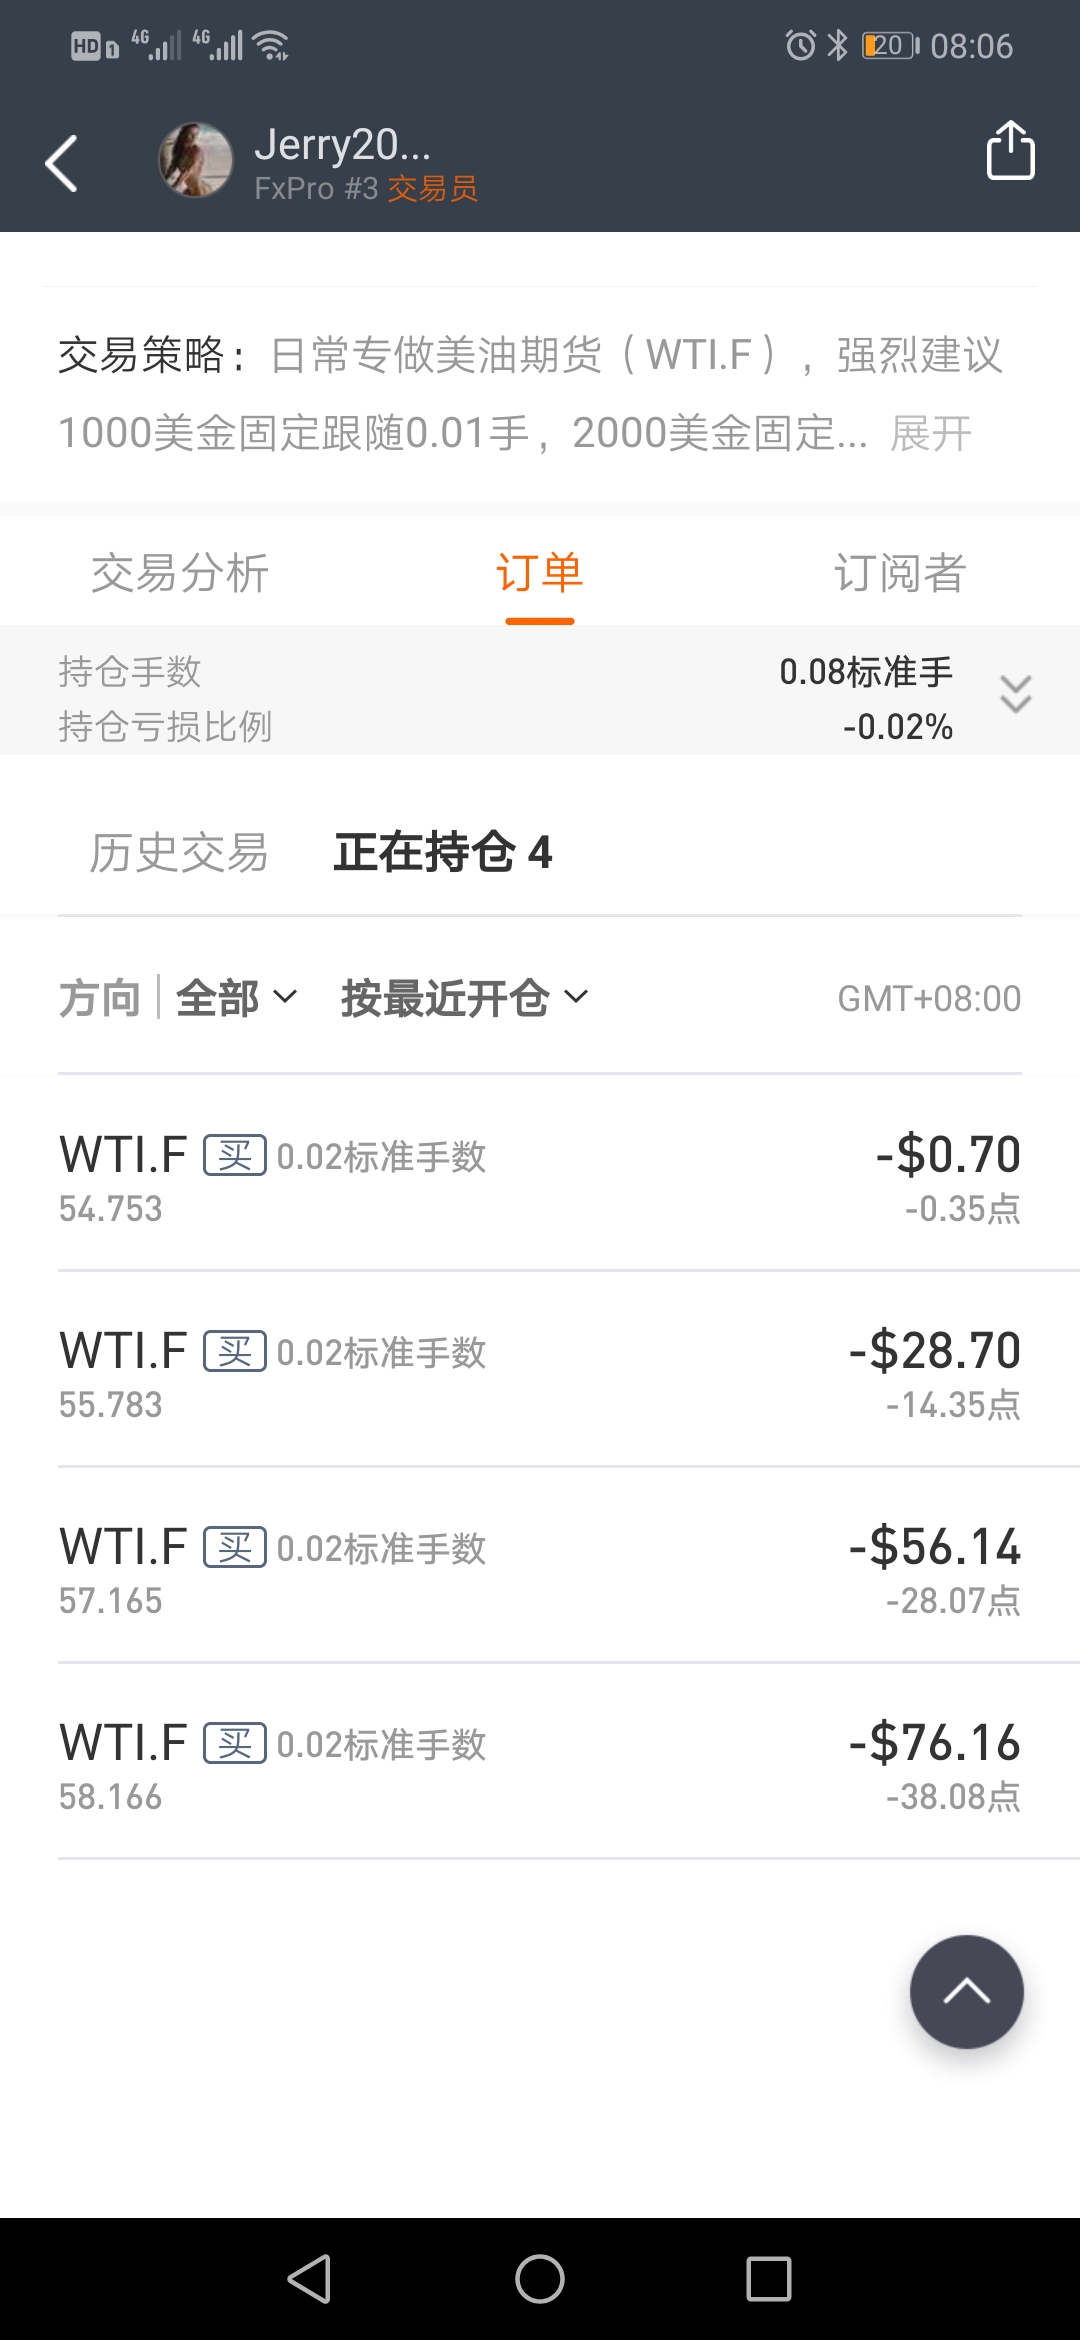Tap the 买 badge on 58.166 order

click(235, 1743)
